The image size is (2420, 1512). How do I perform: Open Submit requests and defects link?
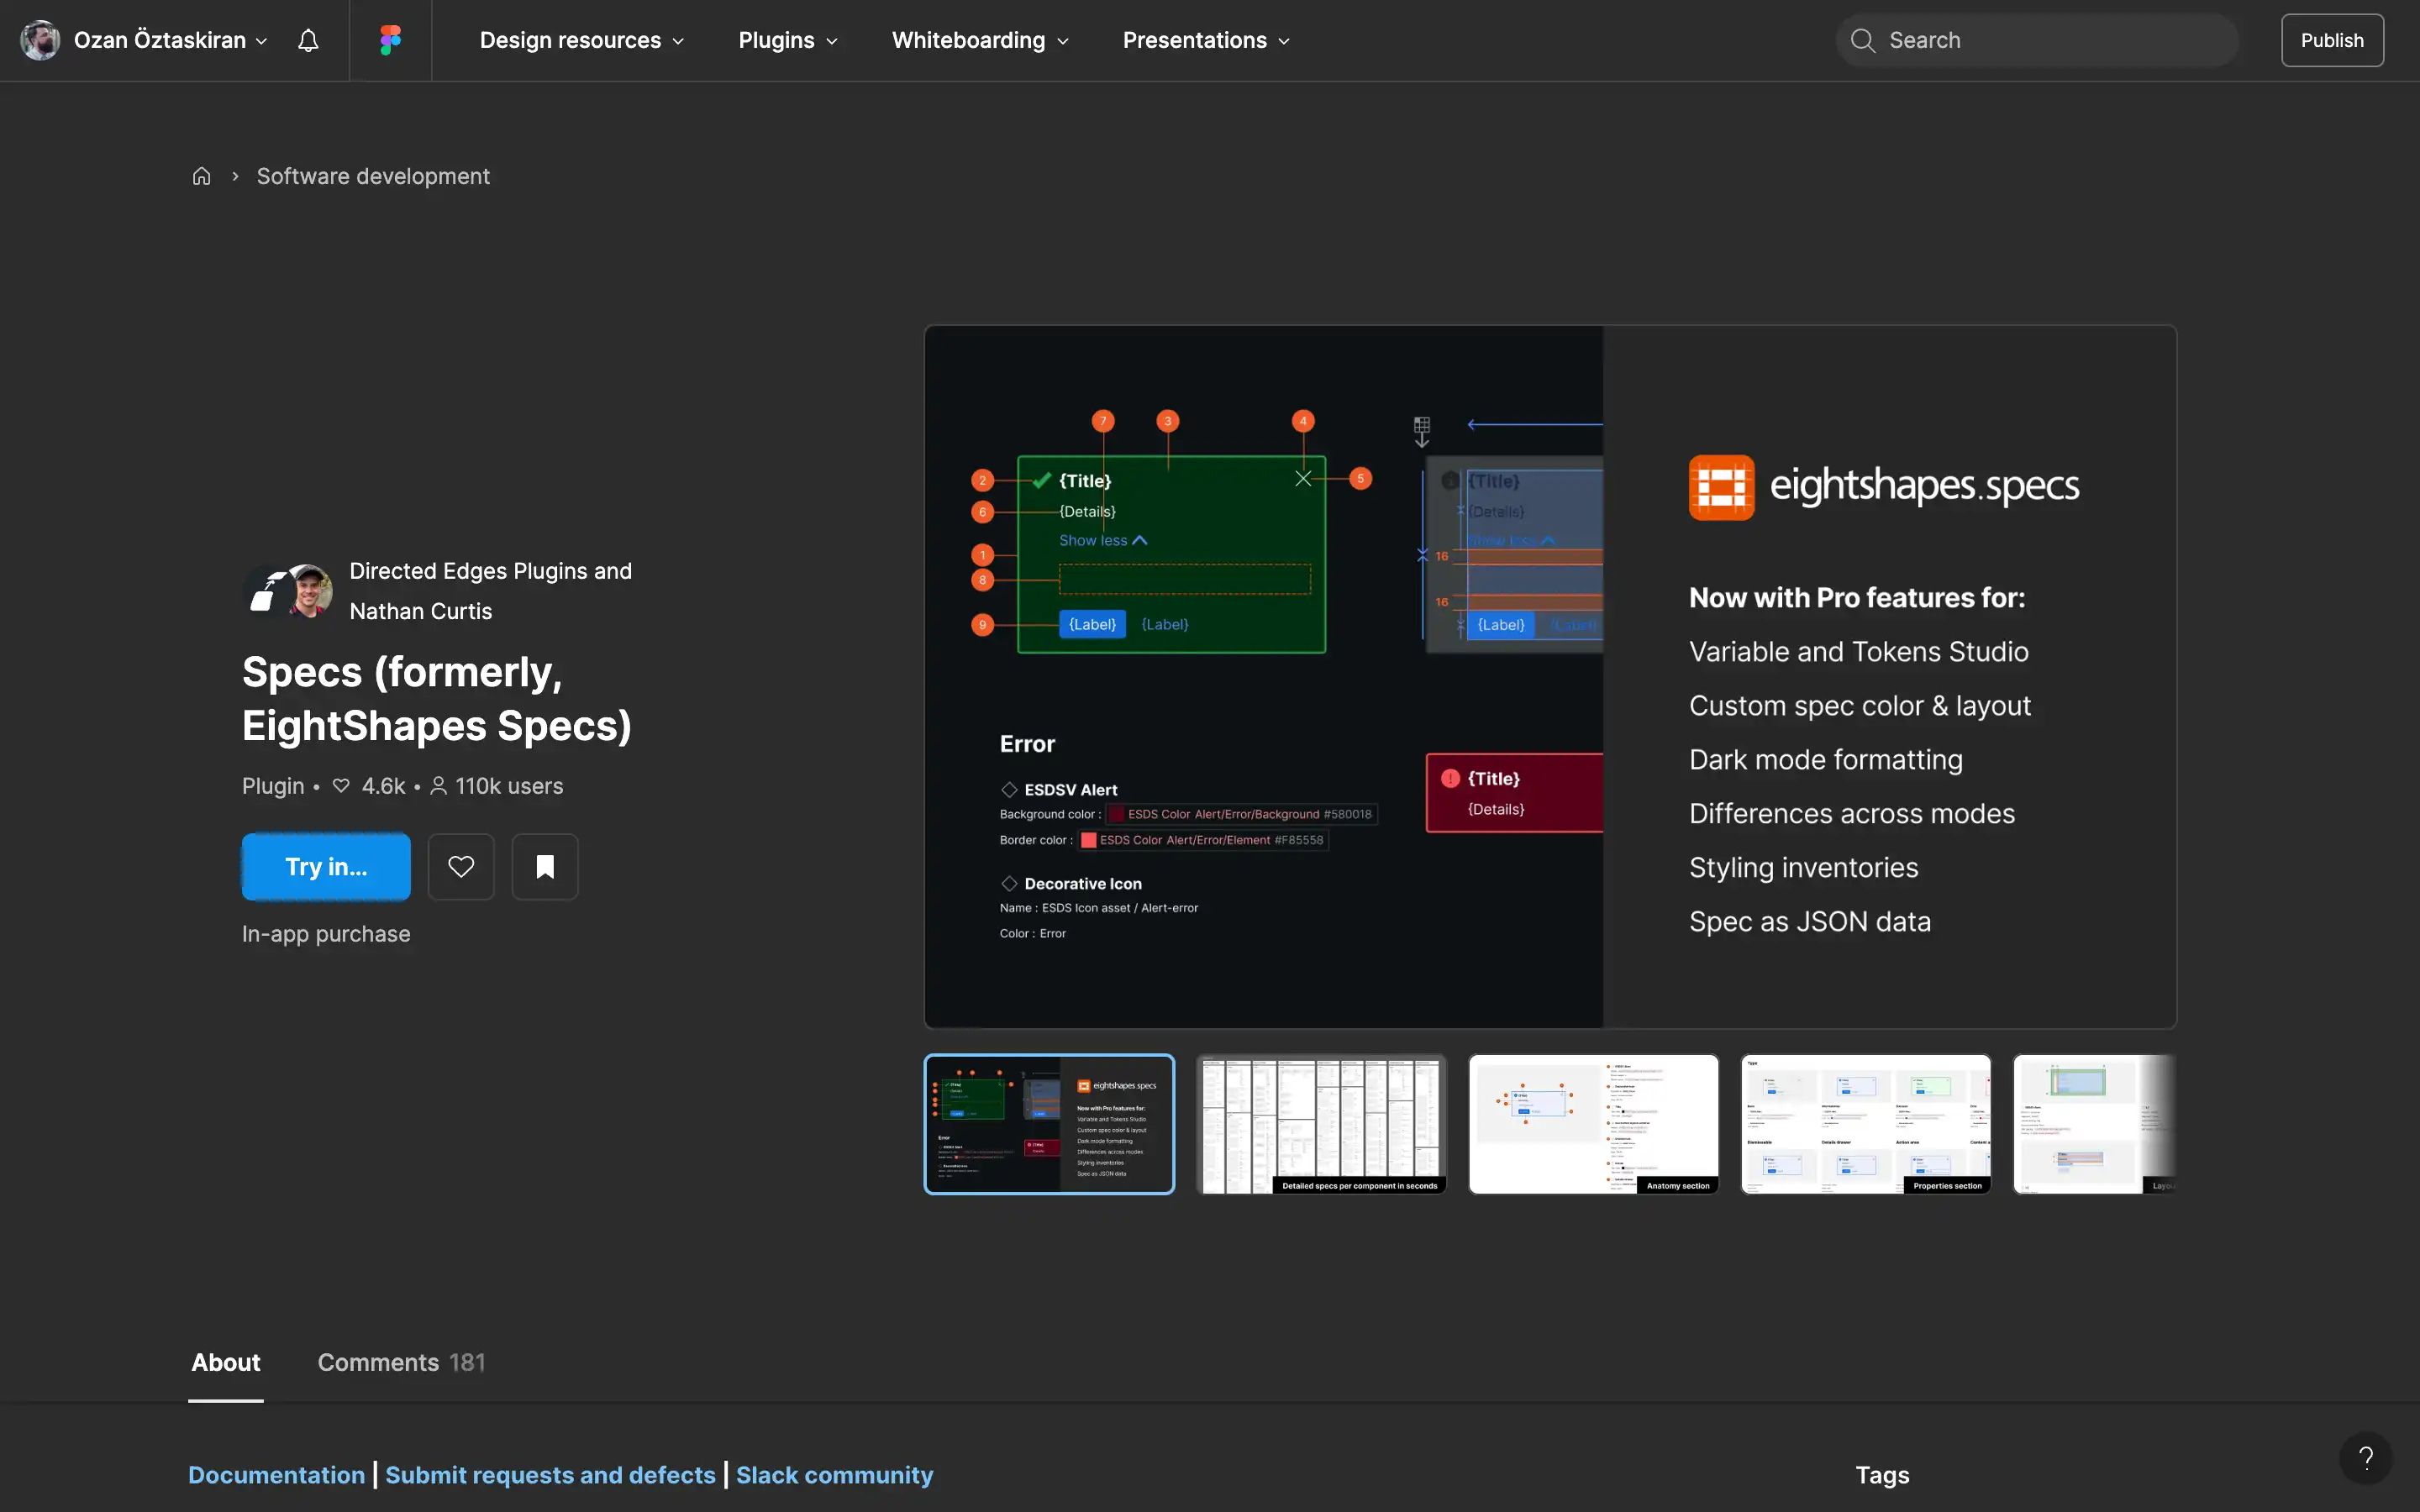[x=550, y=1475]
